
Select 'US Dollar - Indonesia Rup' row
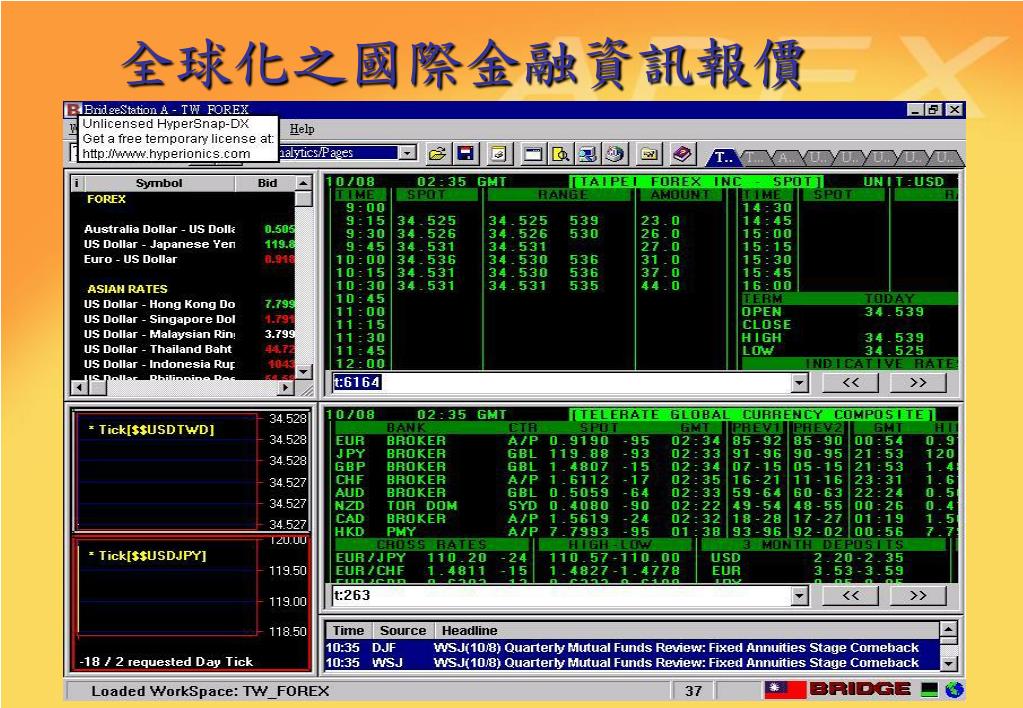coord(183,364)
